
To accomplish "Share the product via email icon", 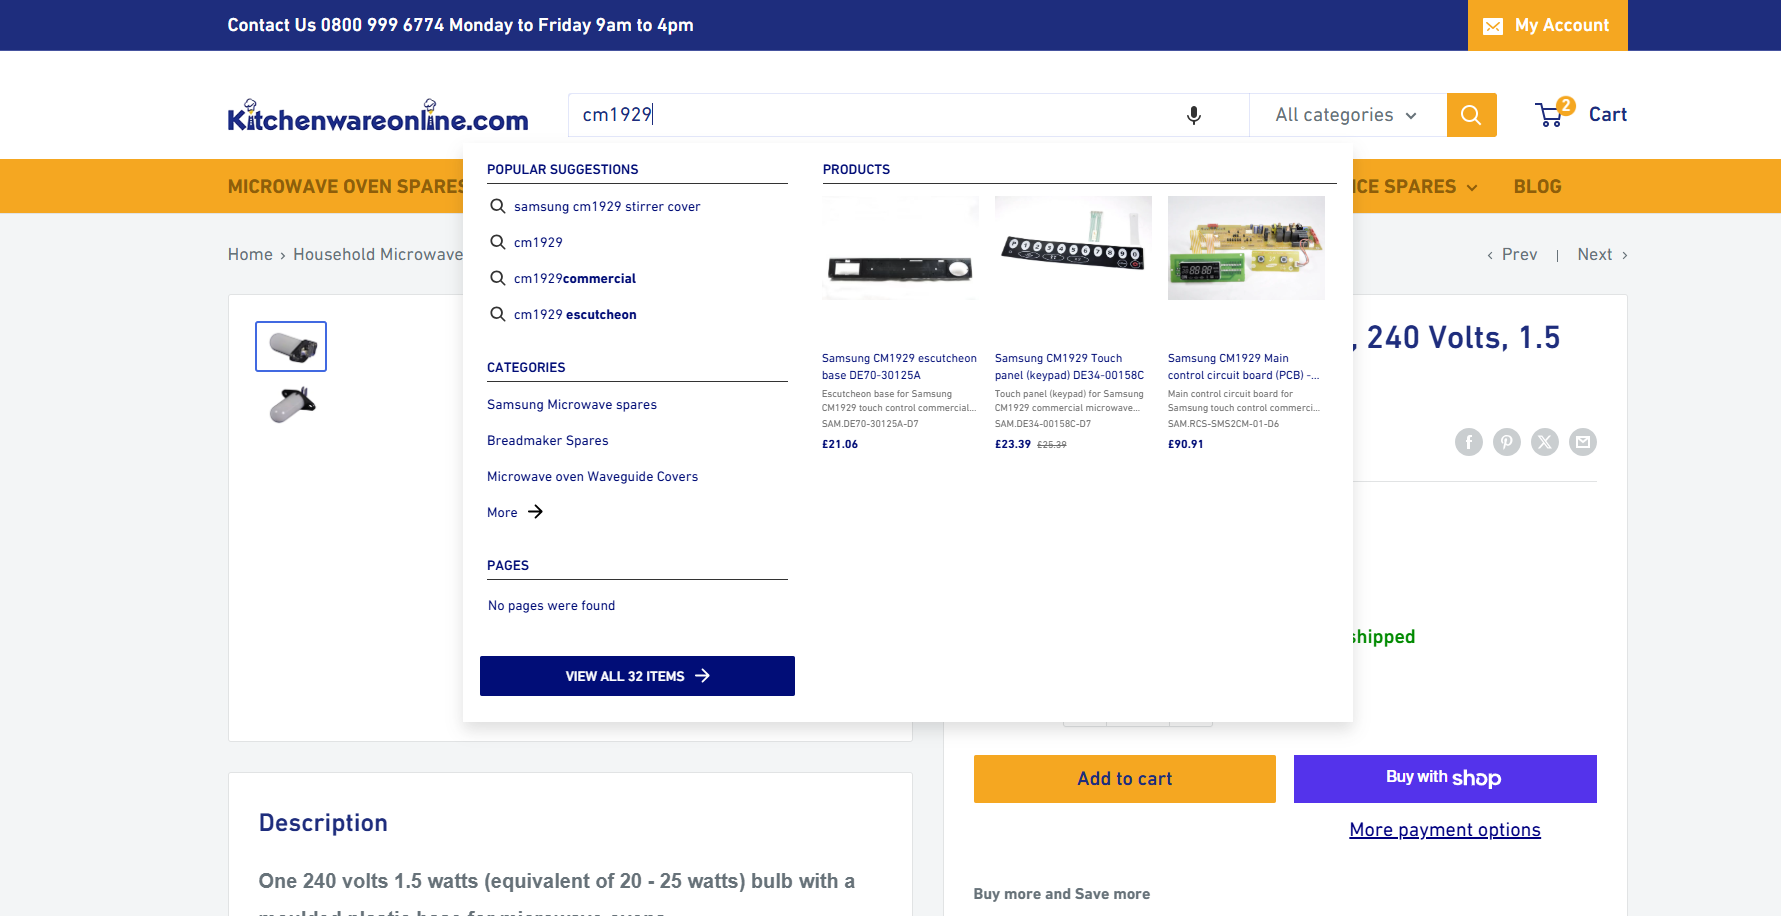I will tap(1582, 441).
